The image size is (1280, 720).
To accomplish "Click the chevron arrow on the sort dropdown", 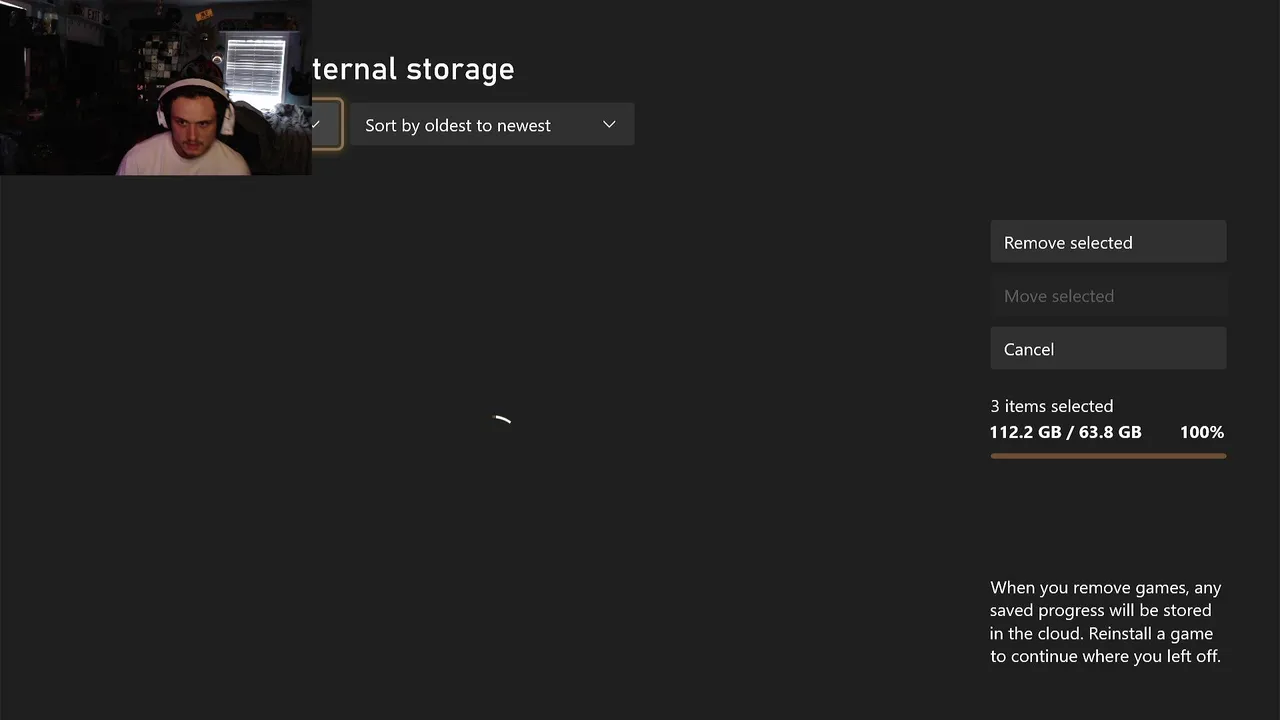I will (x=609, y=125).
